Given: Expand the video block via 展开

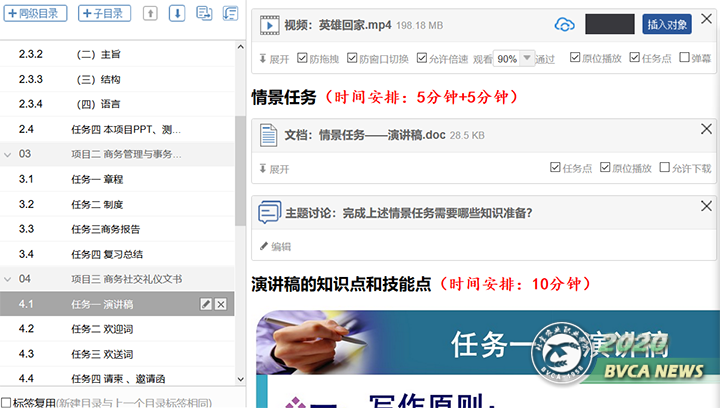Looking at the screenshot, I should click(x=274, y=59).
